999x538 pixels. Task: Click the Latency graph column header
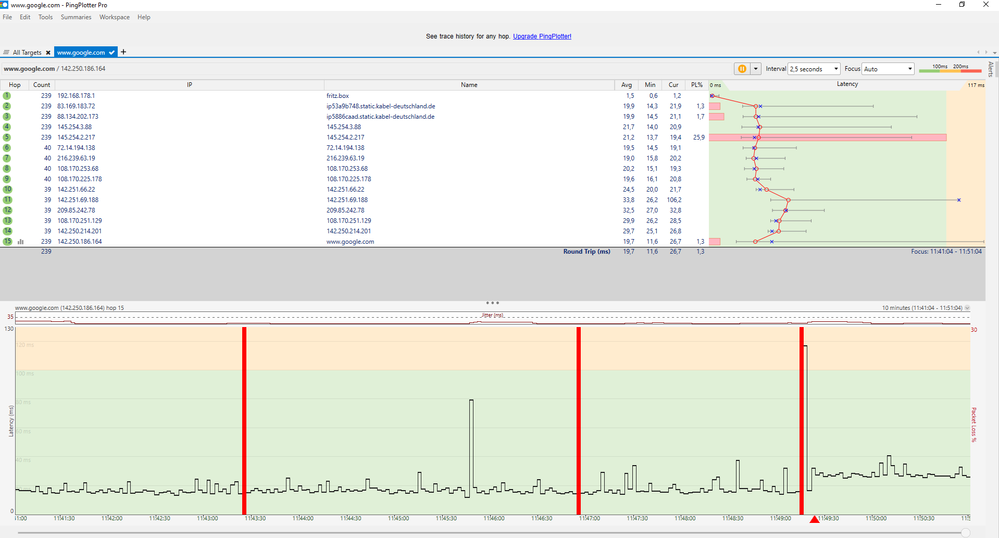847,85
